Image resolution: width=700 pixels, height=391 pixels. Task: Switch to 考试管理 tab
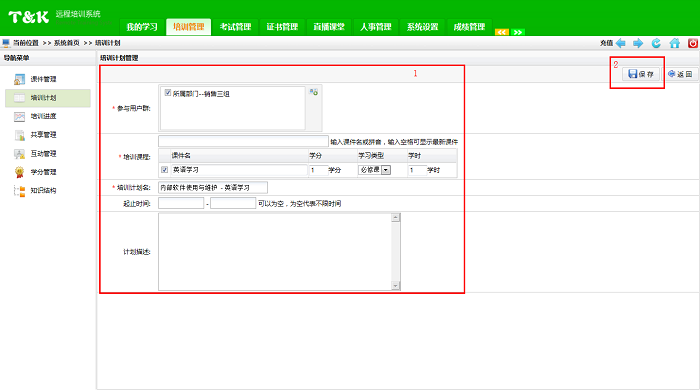coord(235,27)
